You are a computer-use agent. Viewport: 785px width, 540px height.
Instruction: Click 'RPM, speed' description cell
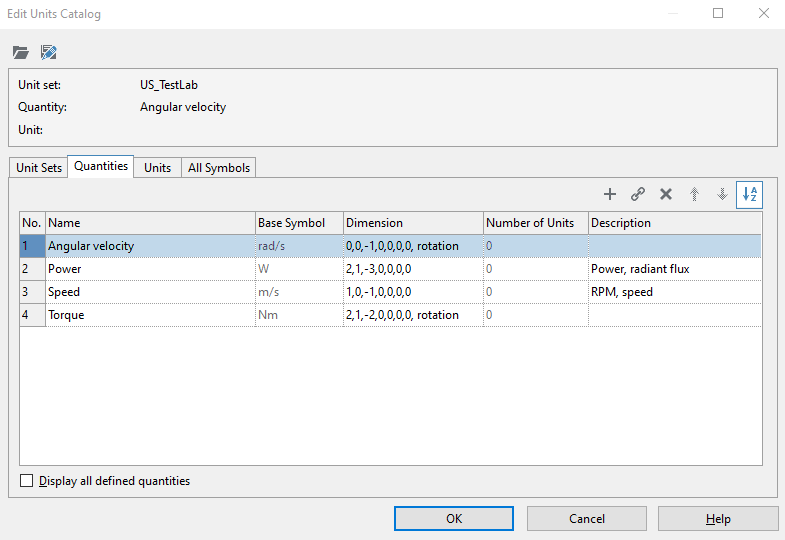coord(675,292)
